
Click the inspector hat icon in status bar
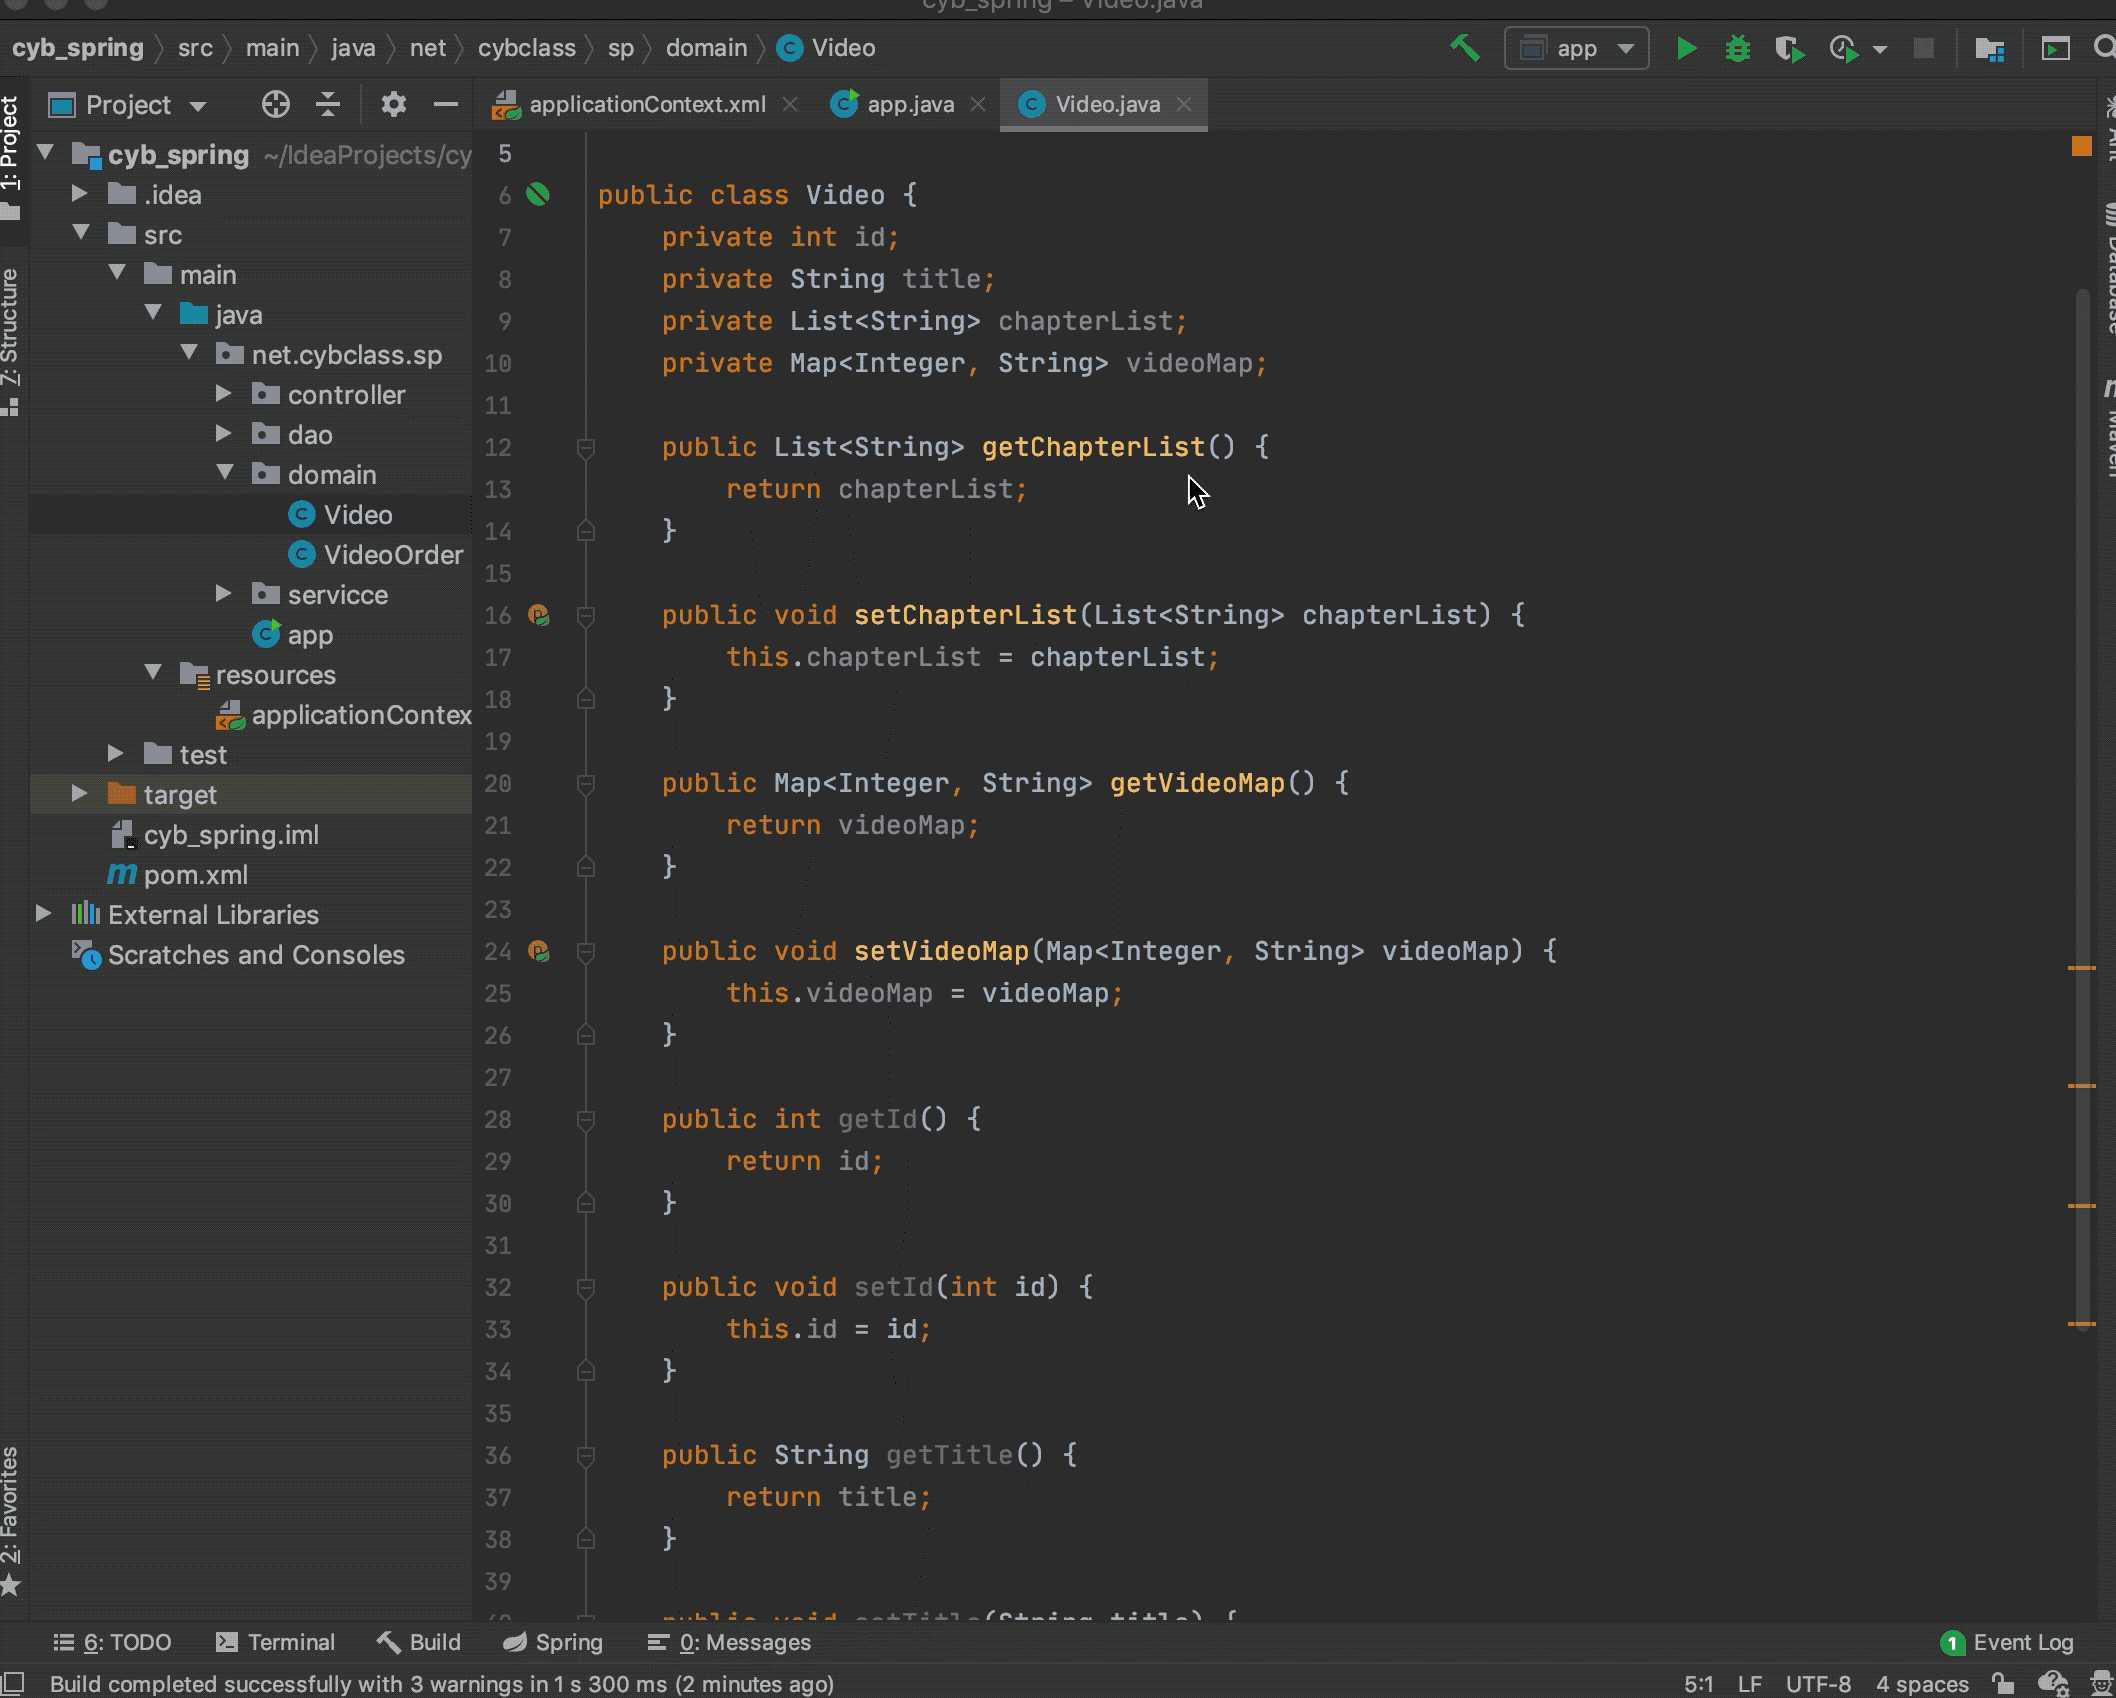point(2101,1684)
